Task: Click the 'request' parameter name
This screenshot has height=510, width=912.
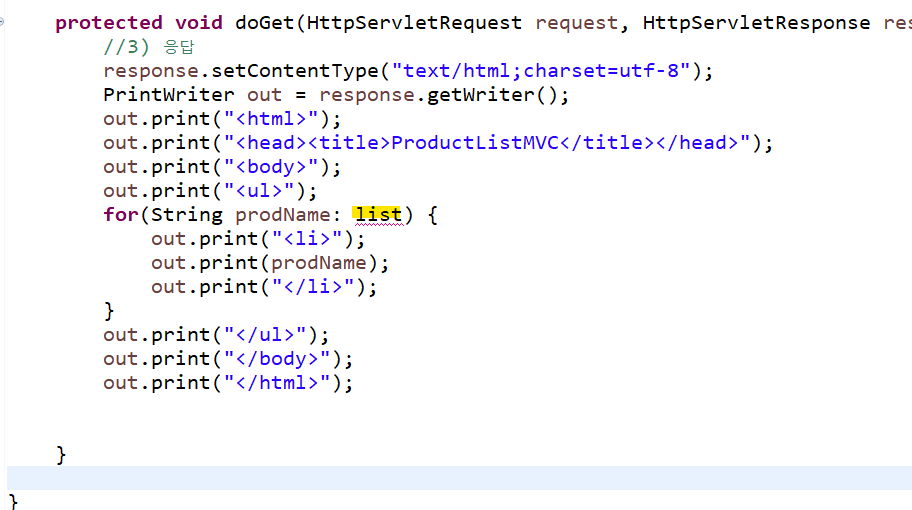Action: 576,23
